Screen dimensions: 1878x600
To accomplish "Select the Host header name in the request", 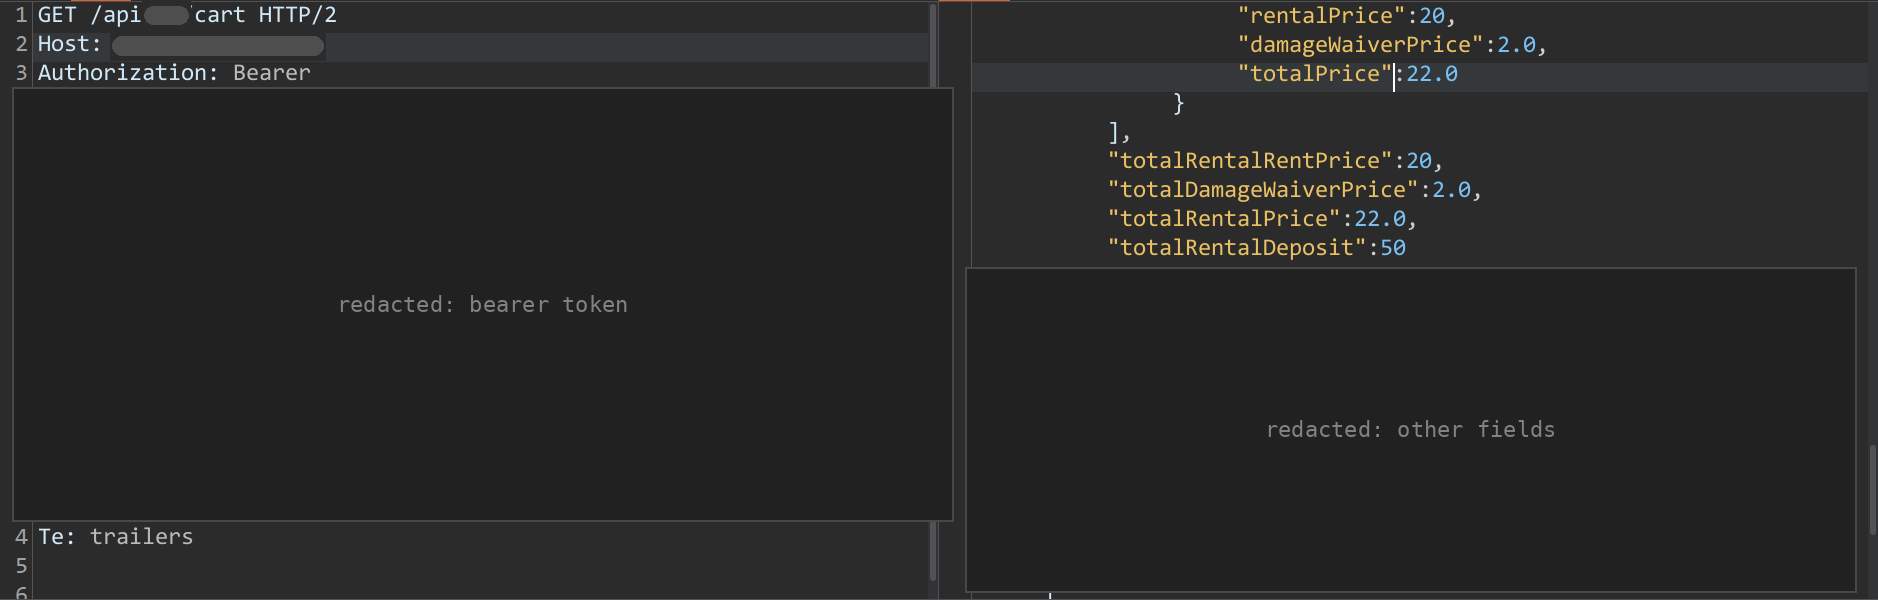I will pyautogui.click(x=69, y=44).
